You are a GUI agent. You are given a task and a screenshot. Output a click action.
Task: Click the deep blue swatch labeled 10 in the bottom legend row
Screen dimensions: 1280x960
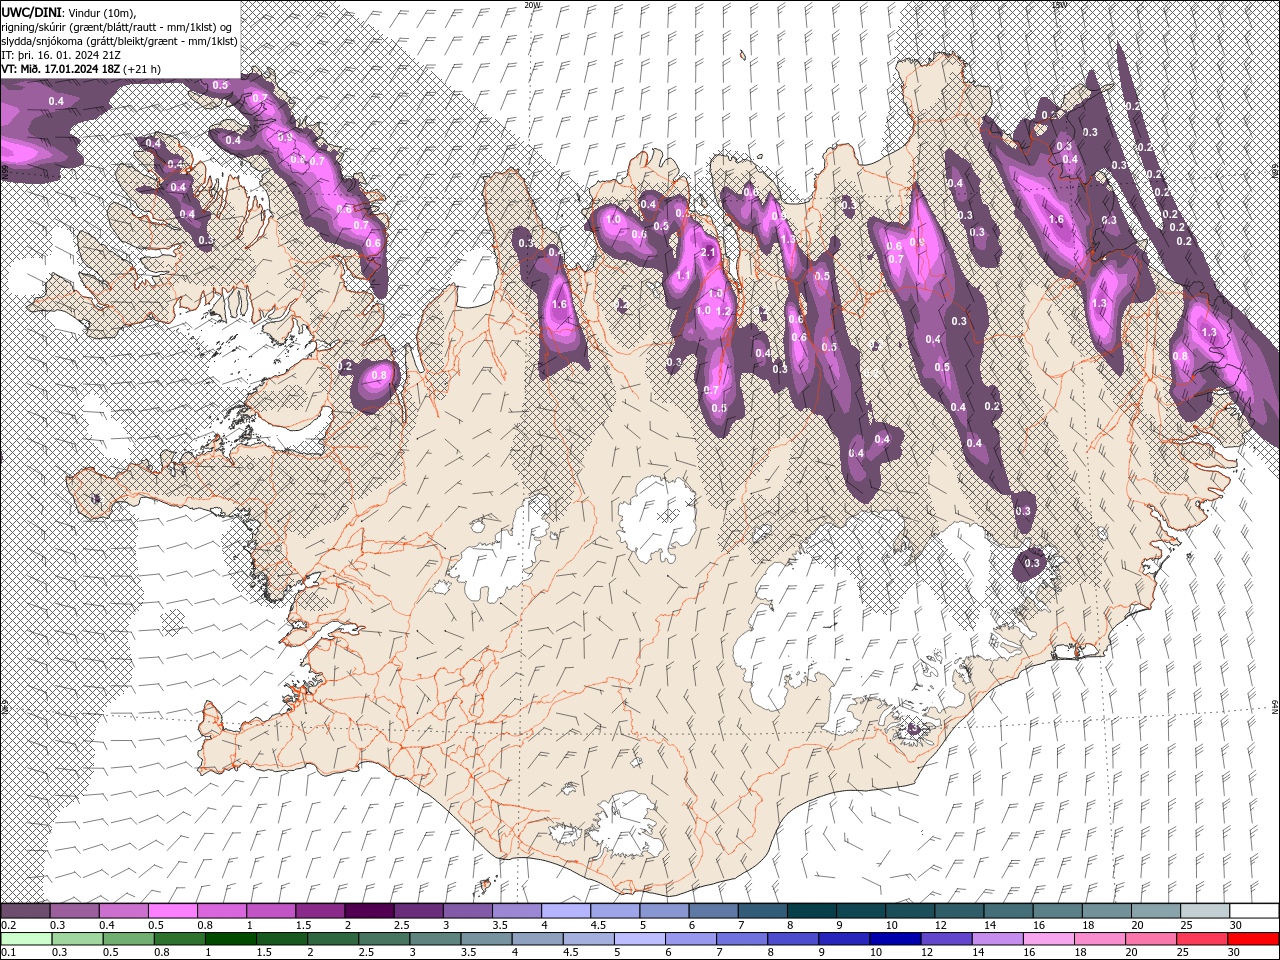[894, 938]
